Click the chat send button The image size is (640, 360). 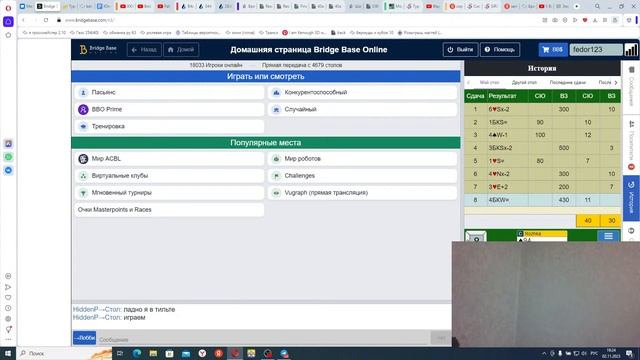pyautogui.click(x=441, y=338)
